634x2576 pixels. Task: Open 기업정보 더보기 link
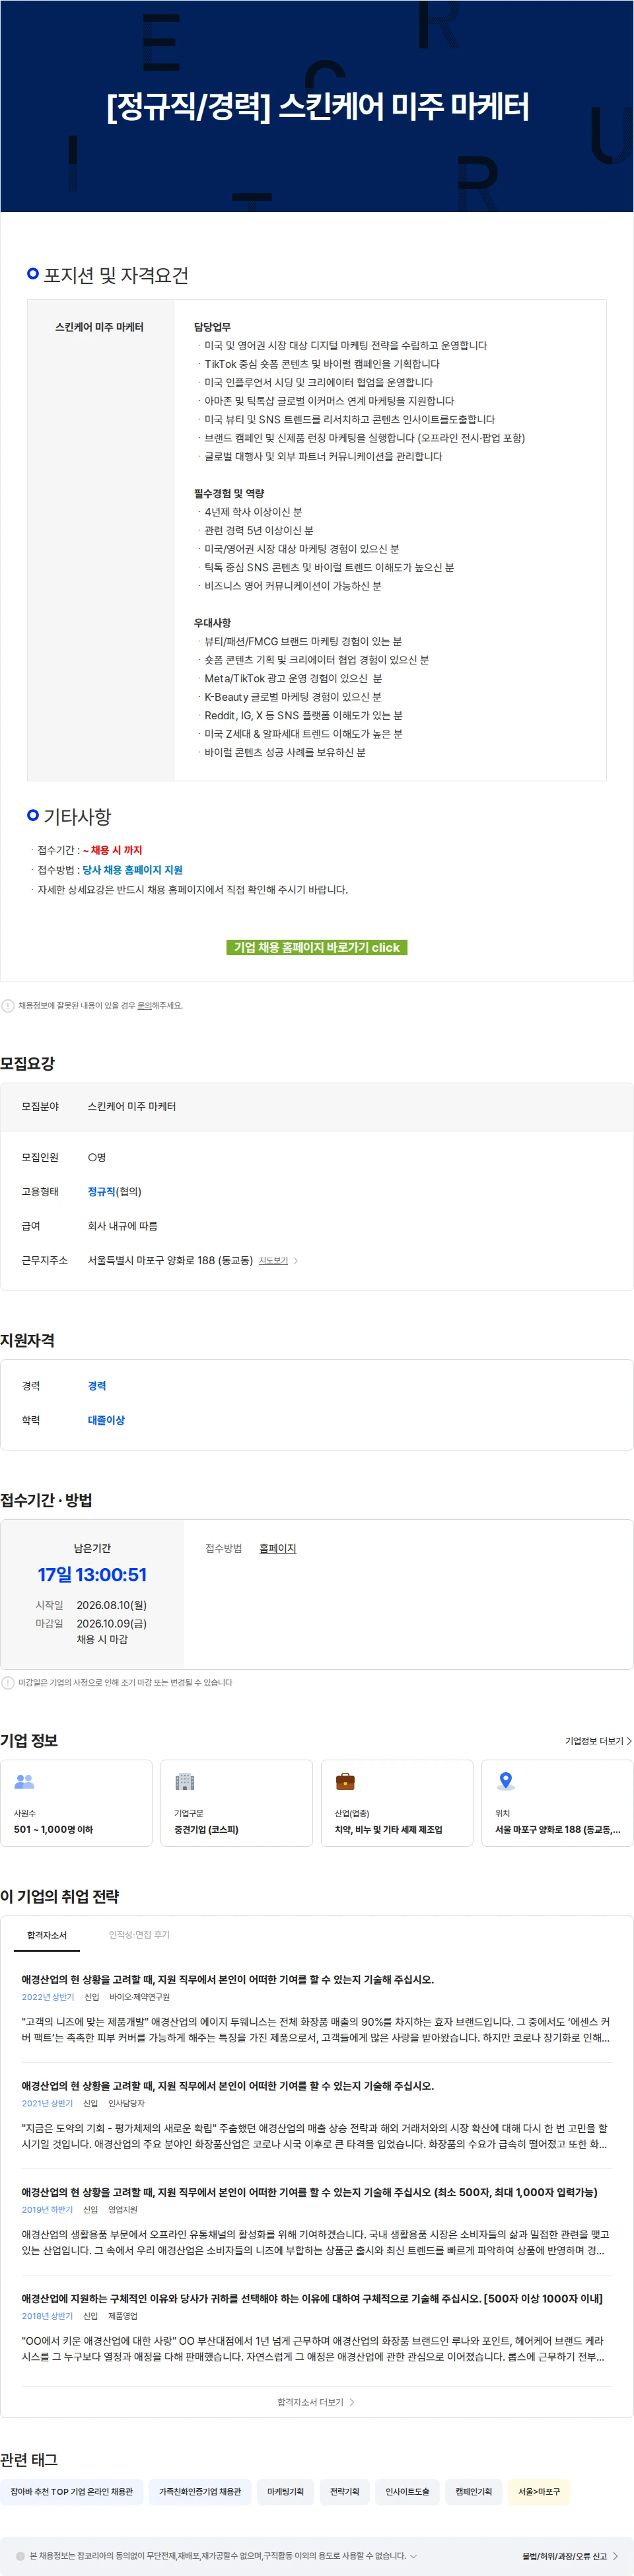point(598,1741)
